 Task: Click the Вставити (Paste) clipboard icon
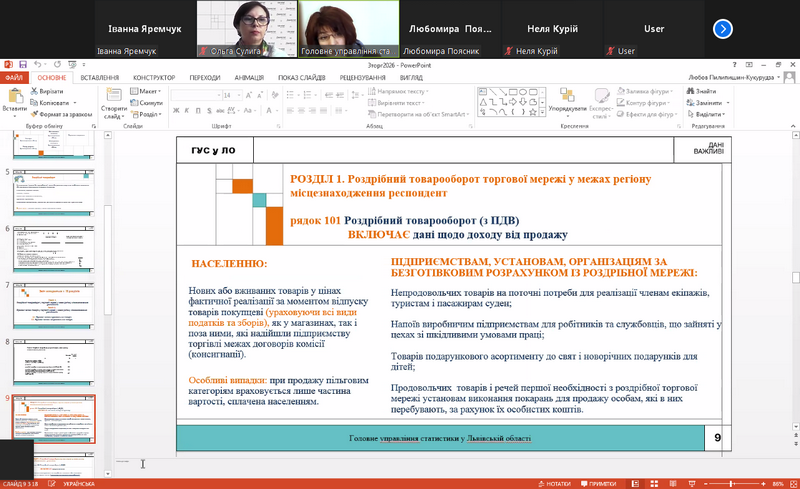tap(14, 96)
